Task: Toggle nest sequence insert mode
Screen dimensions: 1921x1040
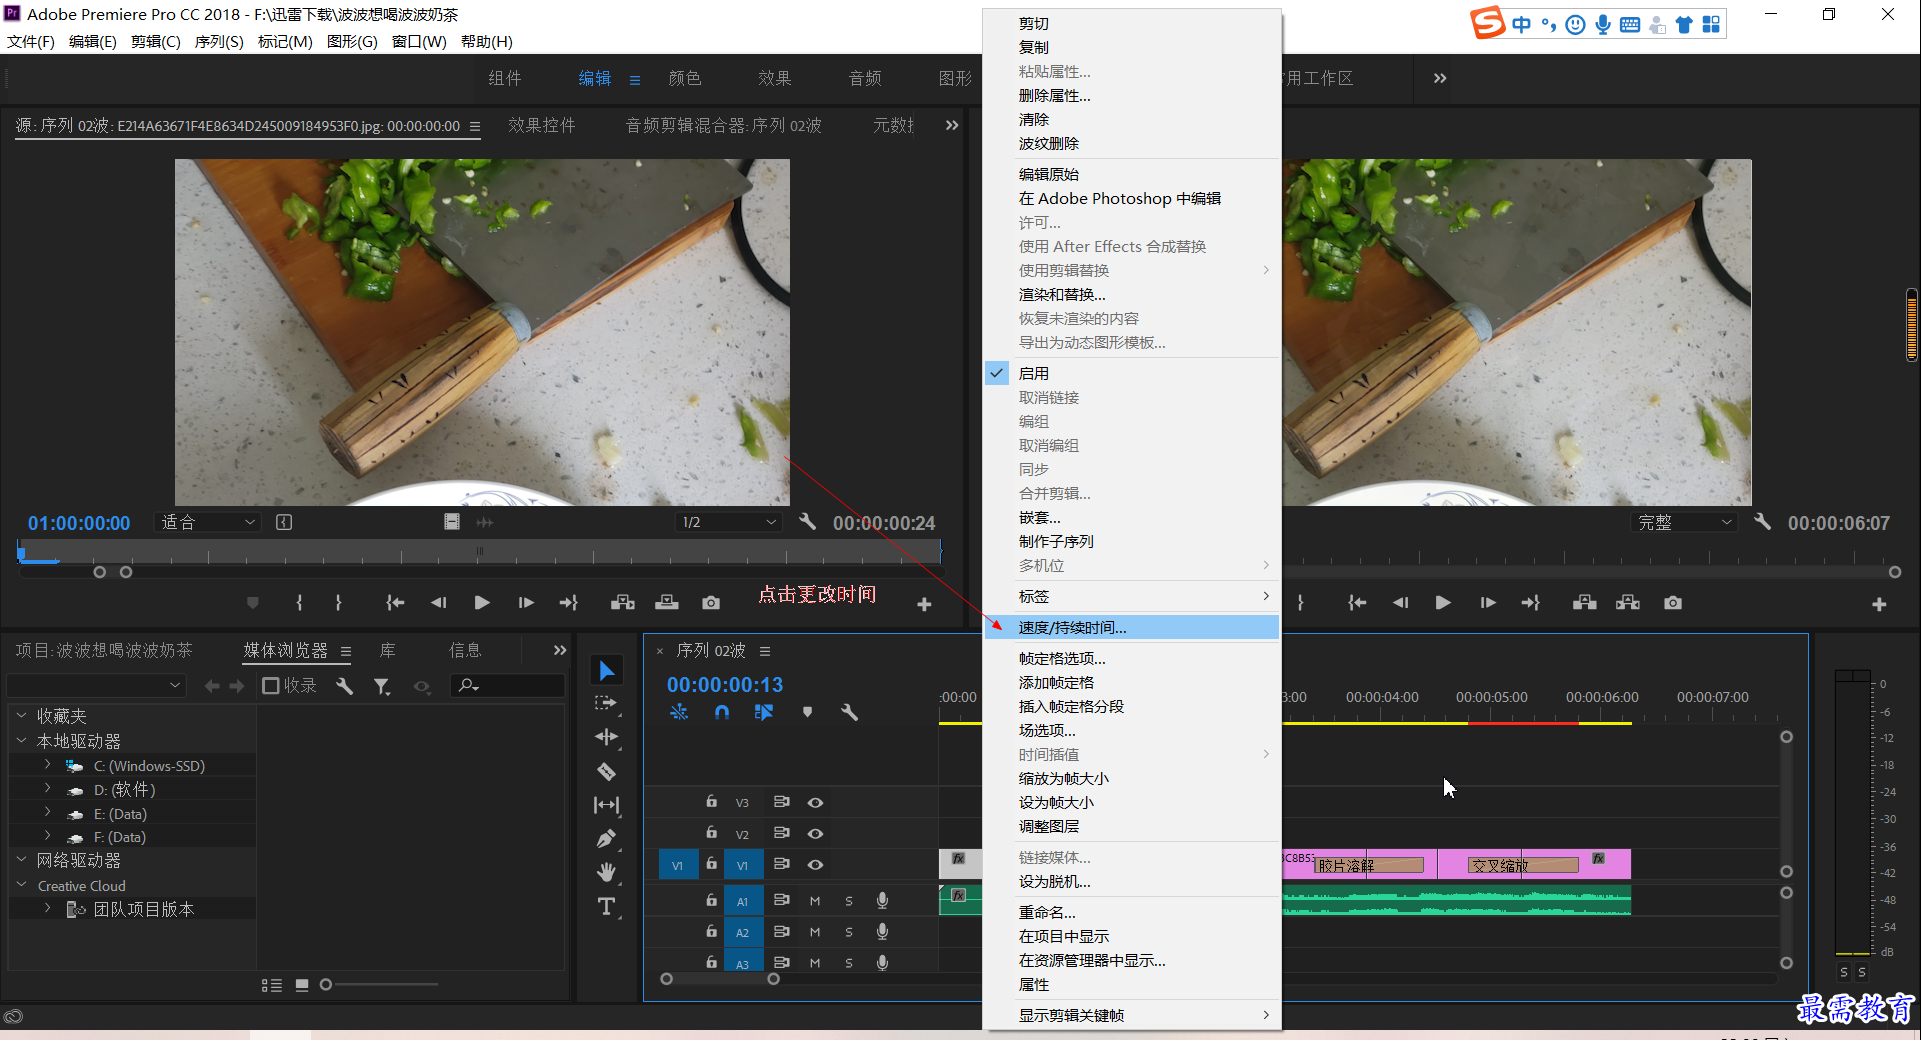Action: click(x=679, y=712)
